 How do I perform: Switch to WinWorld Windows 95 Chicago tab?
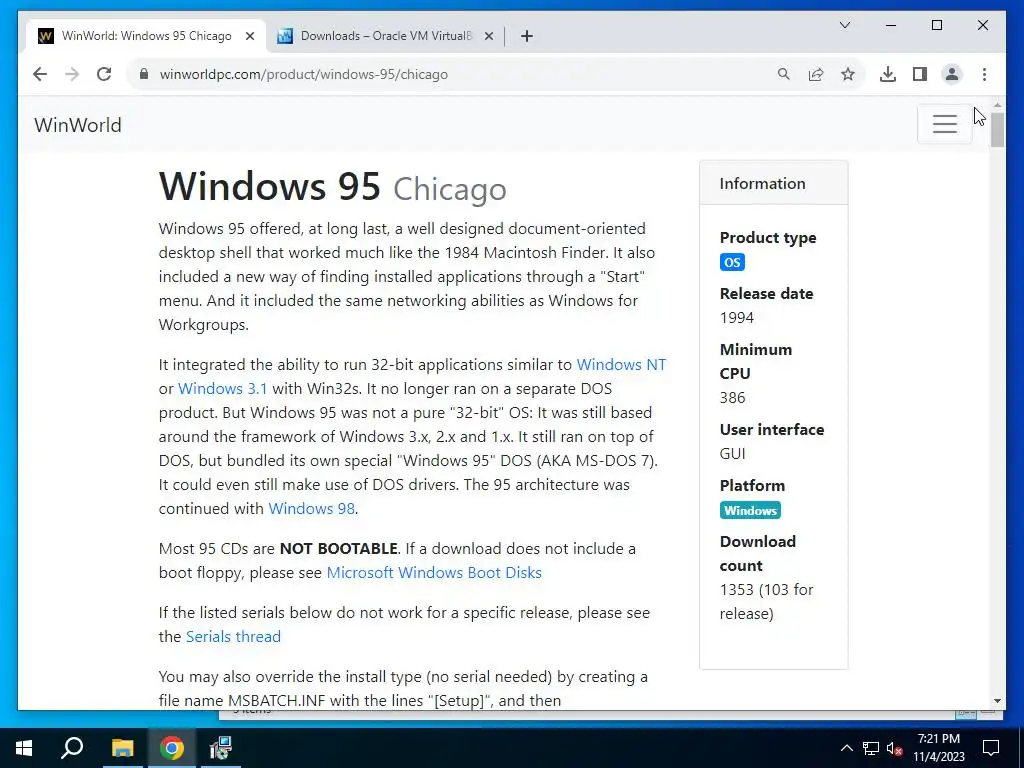pyautogui.click(x=146, y=36)
